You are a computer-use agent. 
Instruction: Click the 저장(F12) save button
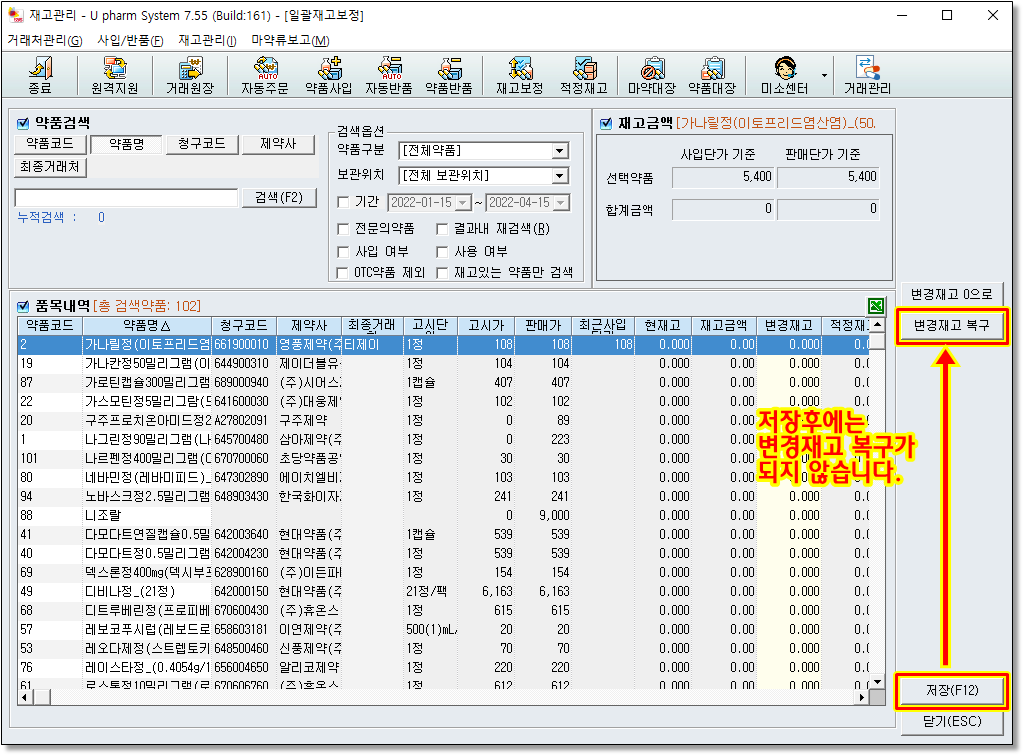[952, 690]
